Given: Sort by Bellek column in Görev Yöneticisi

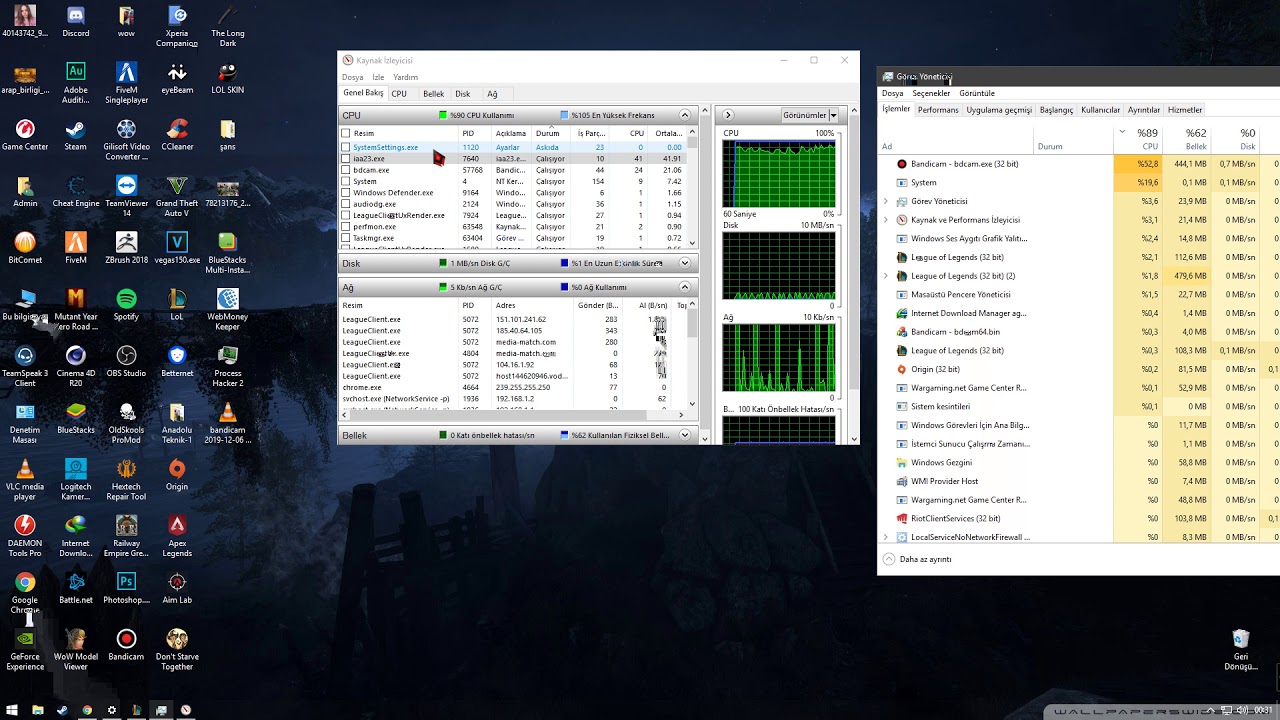Looking at the screenshot, I should [x=1187, y=139].
